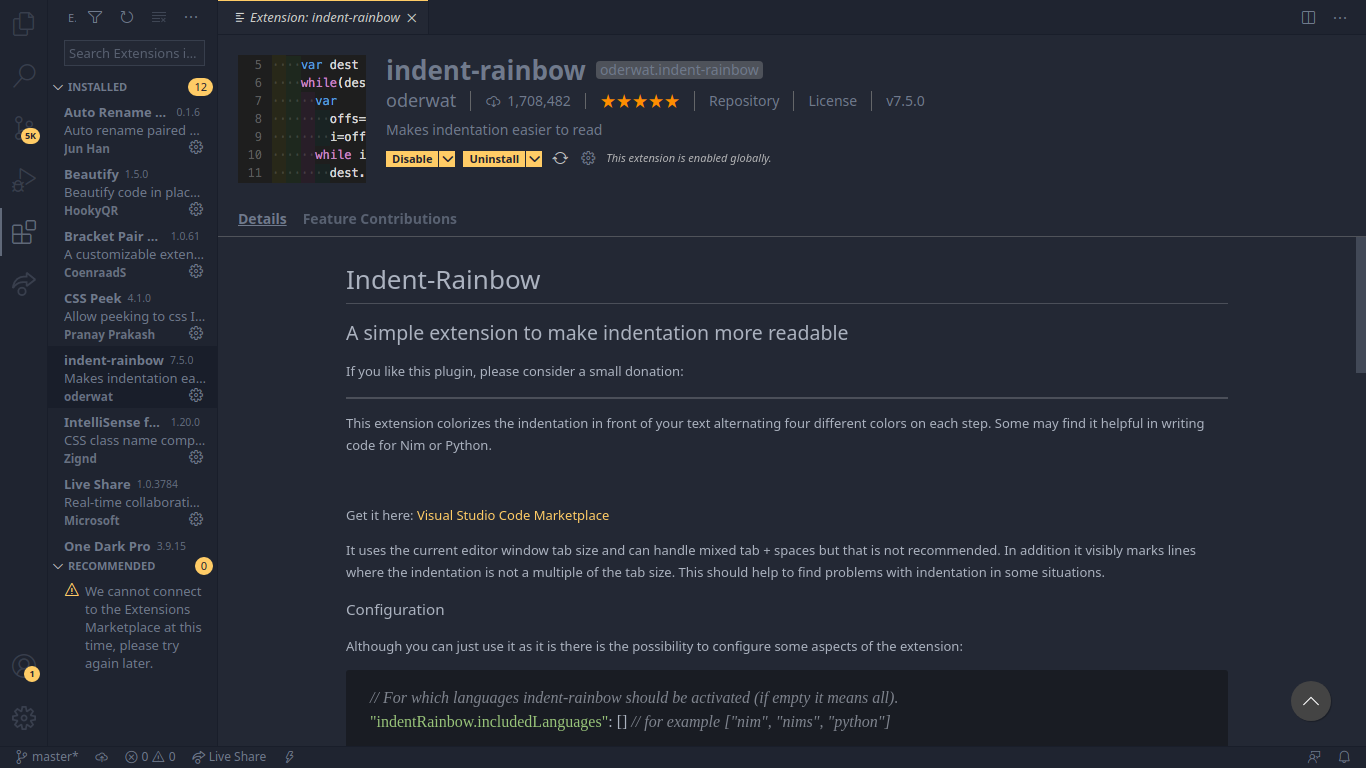Uninstall the indent-rainbow extension
Viewport: 1366px width, 768px height.
(x=494, y=159)
